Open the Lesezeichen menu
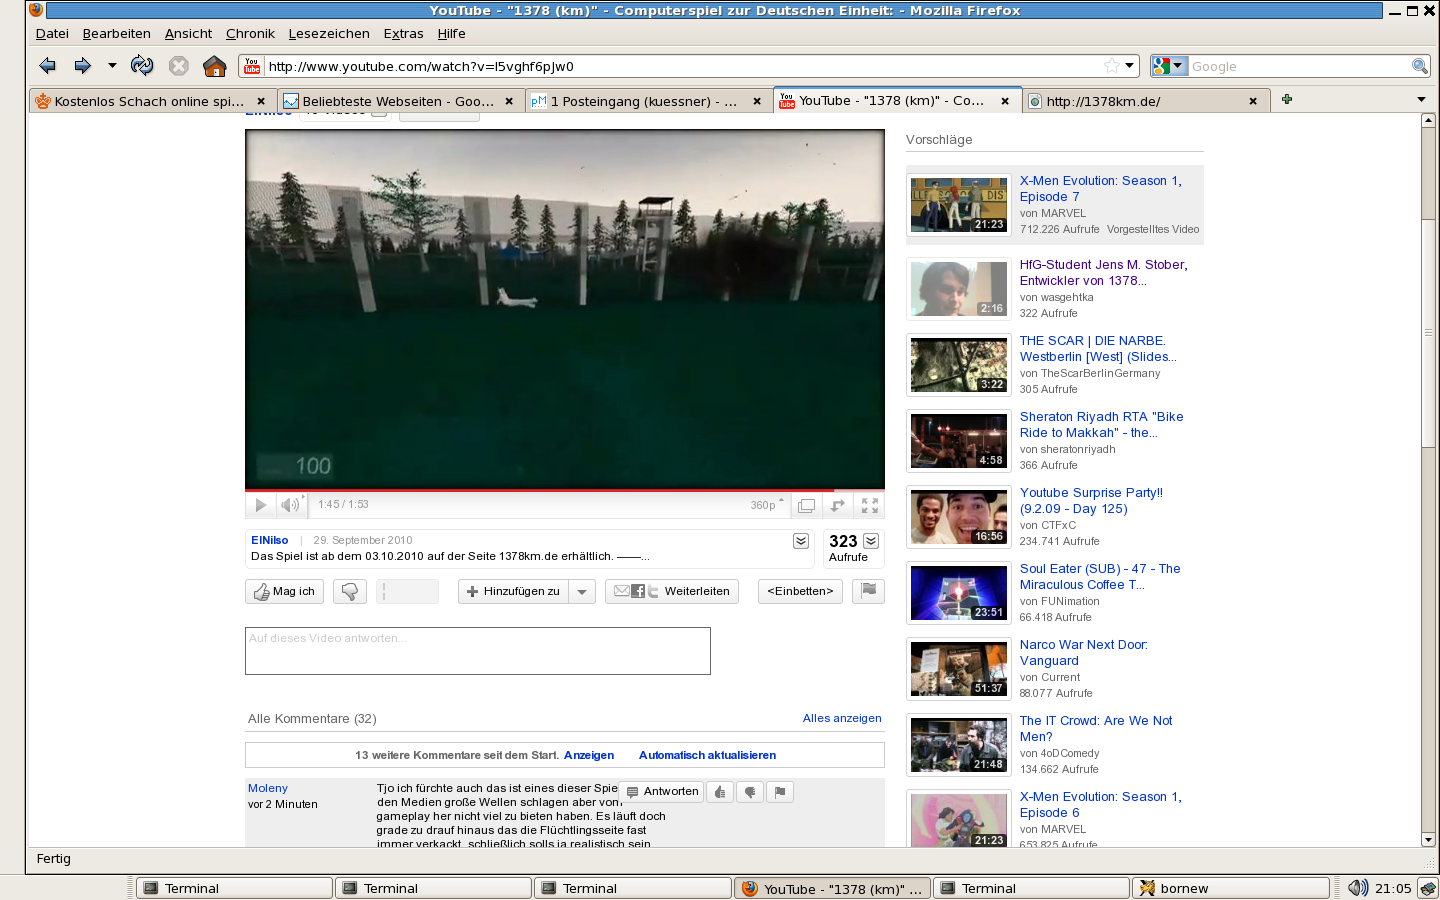 329,33
